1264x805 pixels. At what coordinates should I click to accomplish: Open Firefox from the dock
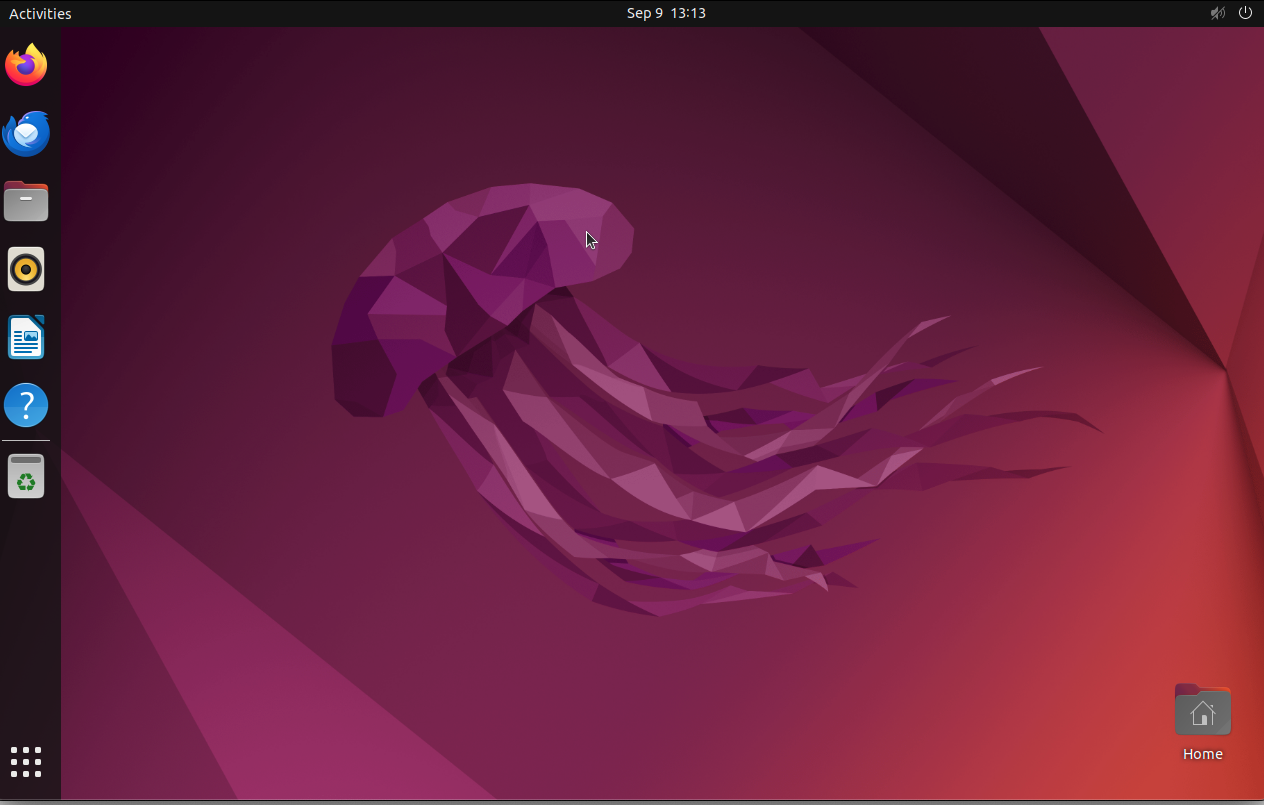coord(26,65)
